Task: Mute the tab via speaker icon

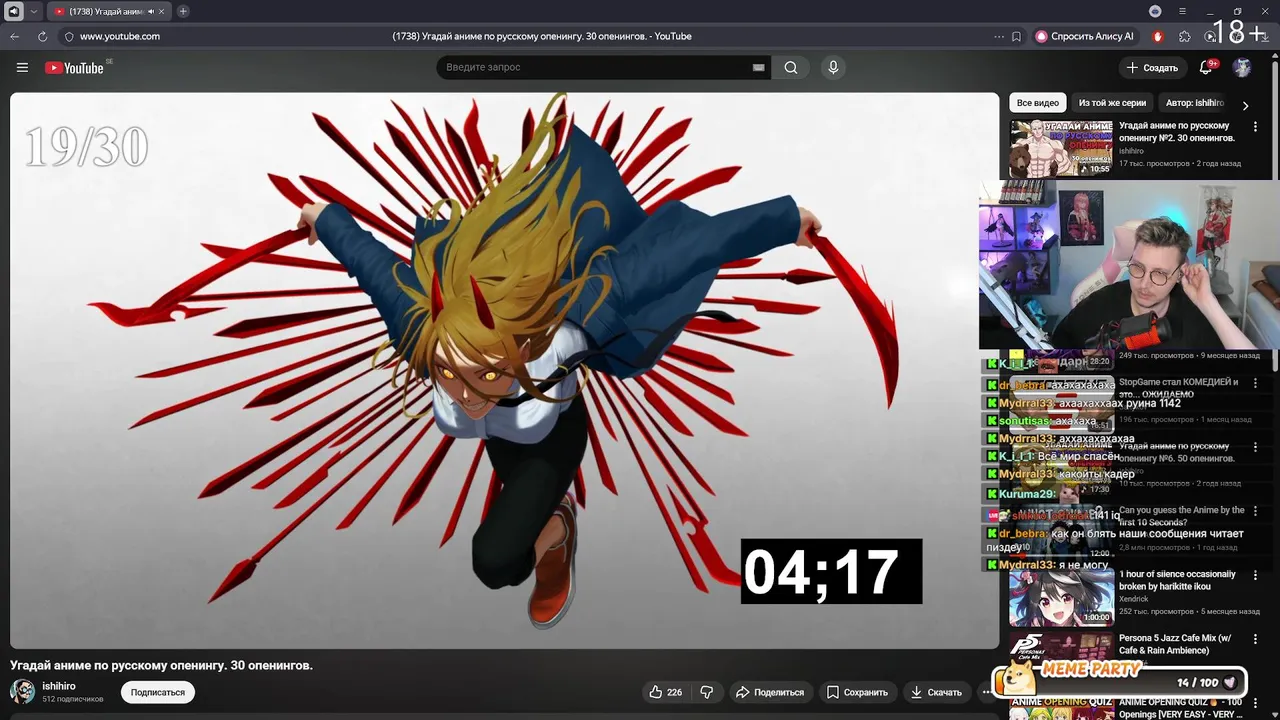Action: click(152, 11)
